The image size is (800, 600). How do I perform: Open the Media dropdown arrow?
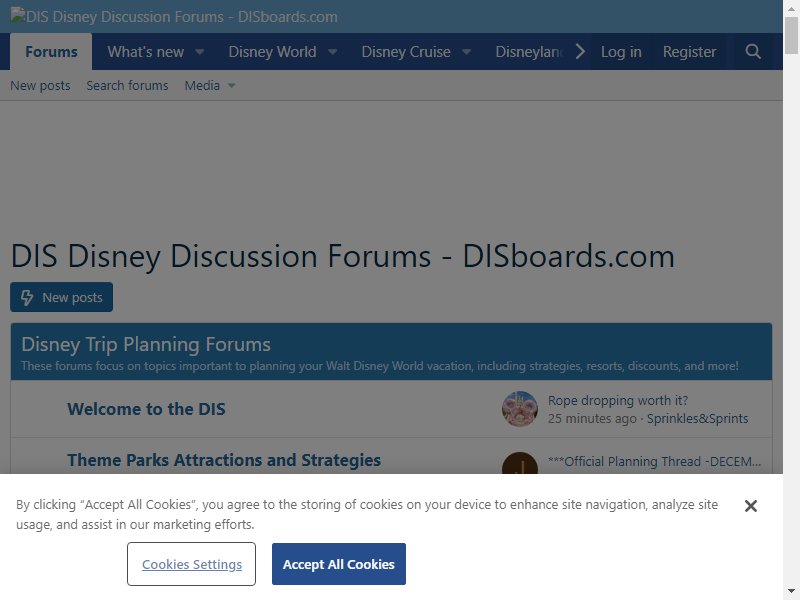pyautogui.click(x=232, y=85)
